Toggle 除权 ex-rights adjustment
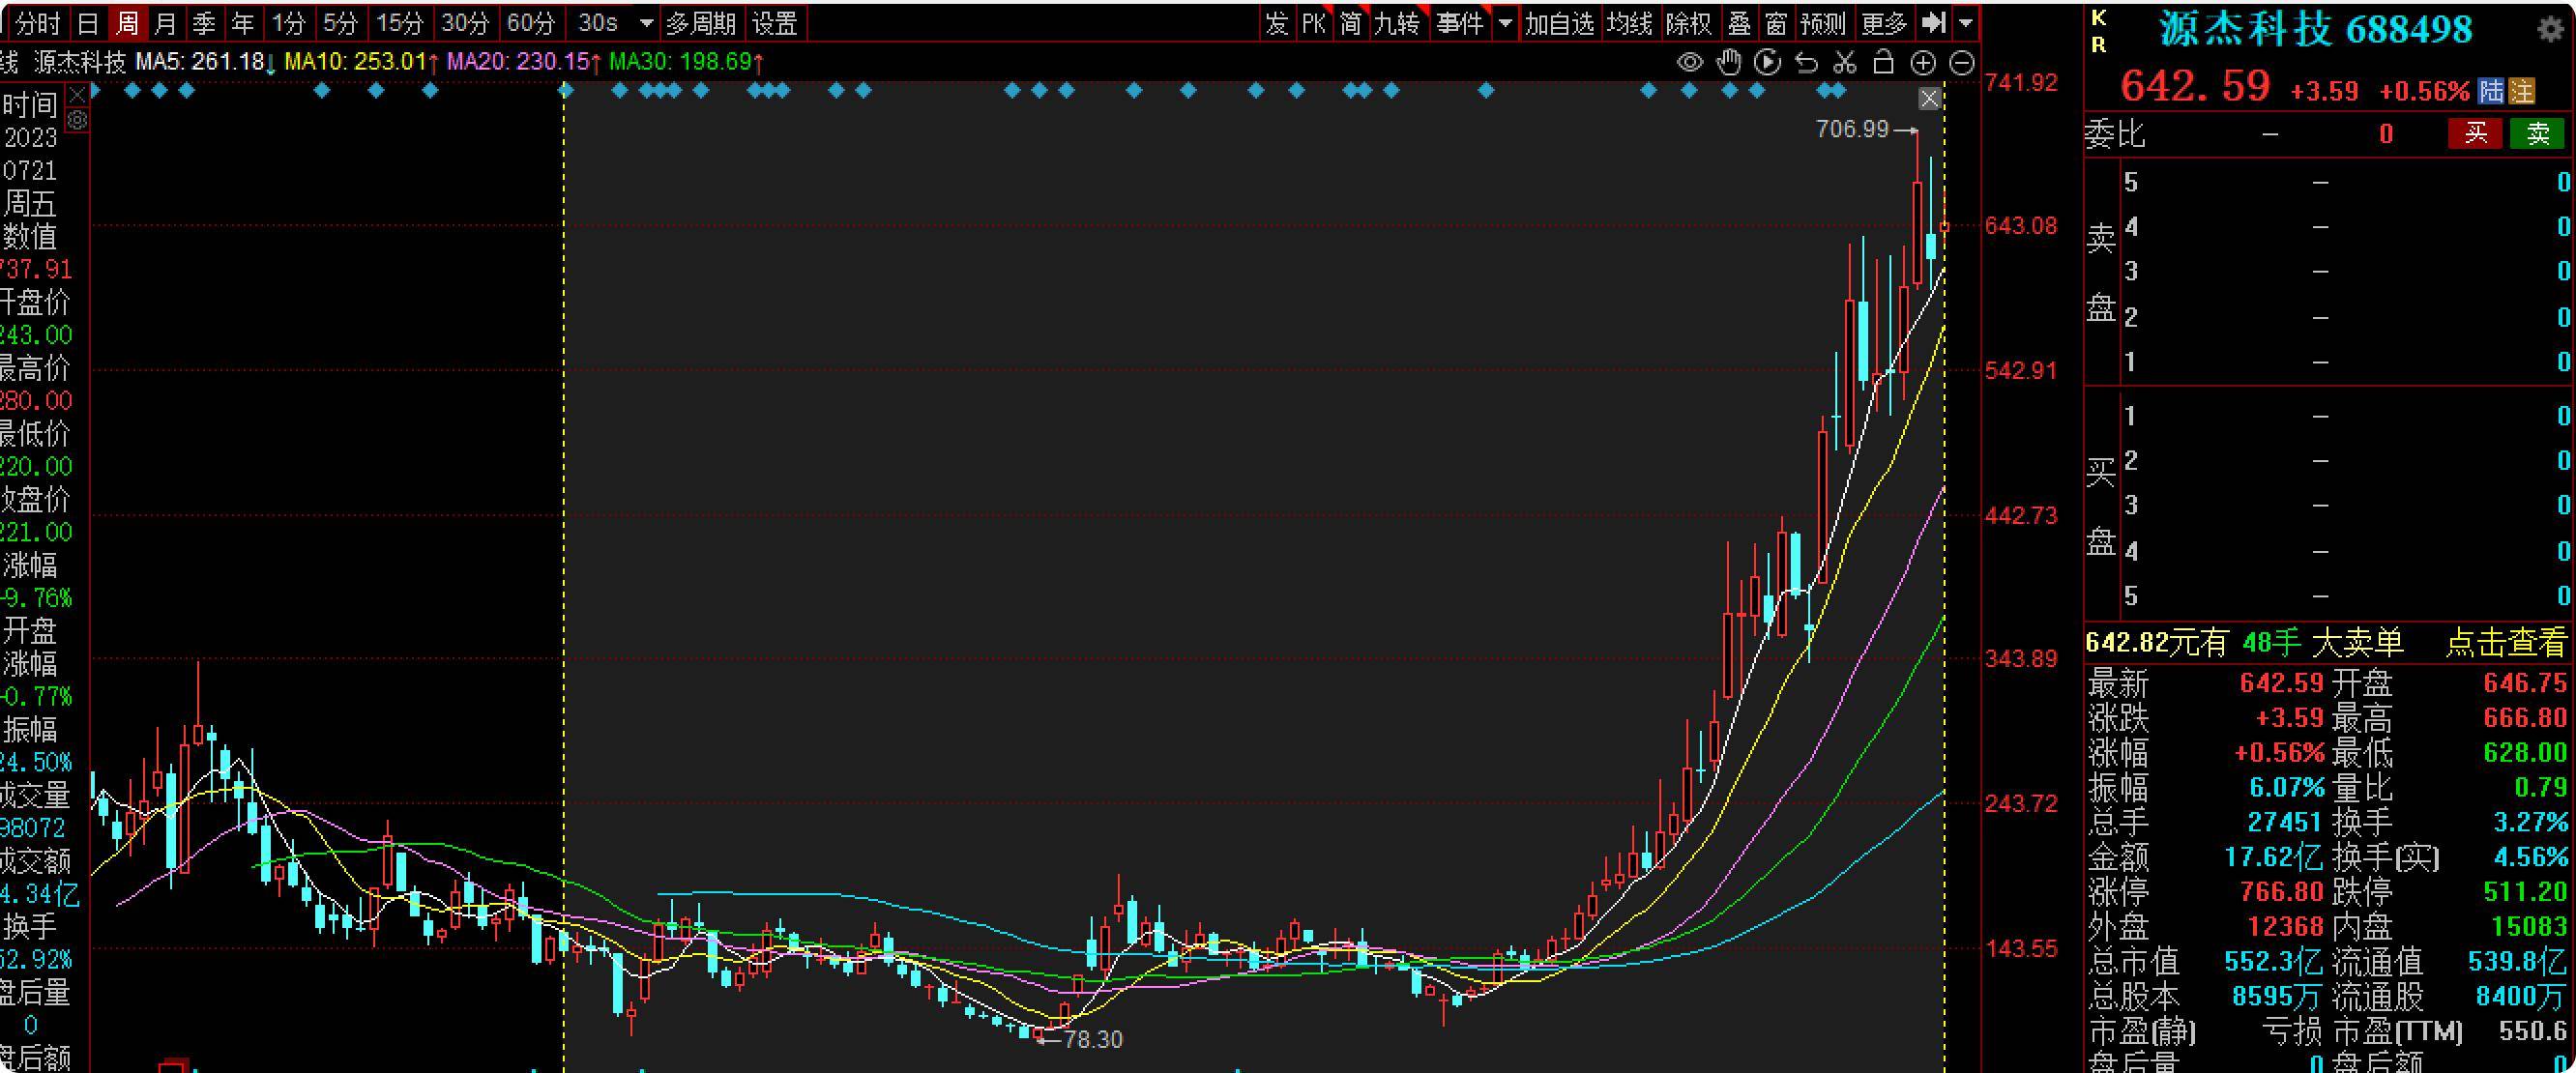This screenshot has height=1073, width=2576. pos(1688,22)
